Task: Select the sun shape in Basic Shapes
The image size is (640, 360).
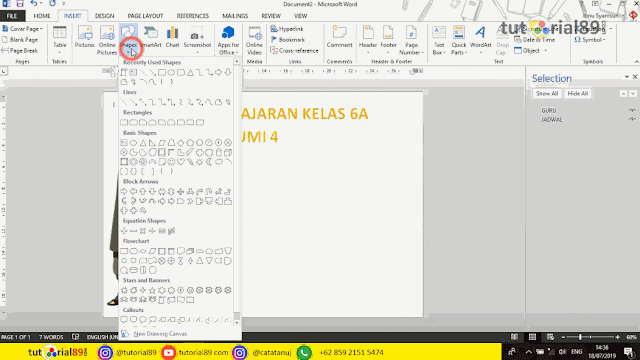Action: (199, 162)
